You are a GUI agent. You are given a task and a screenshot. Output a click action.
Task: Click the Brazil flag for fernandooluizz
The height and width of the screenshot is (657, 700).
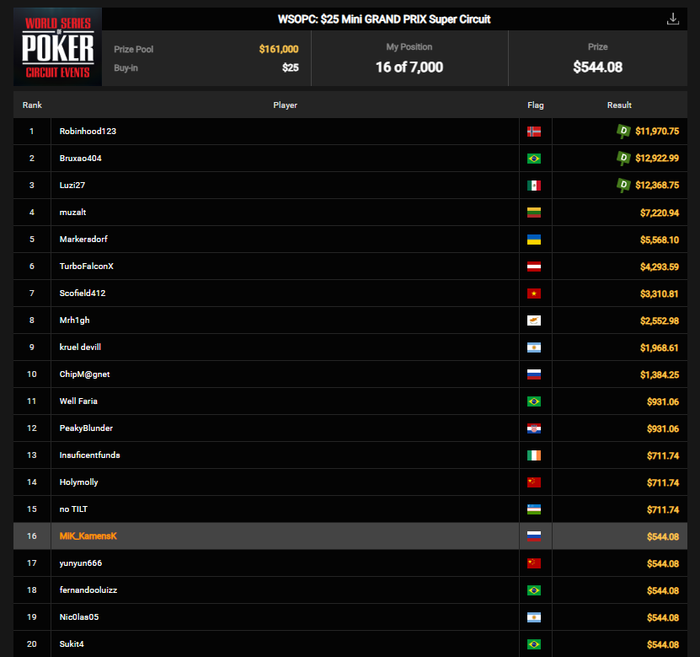pos(534,590)
